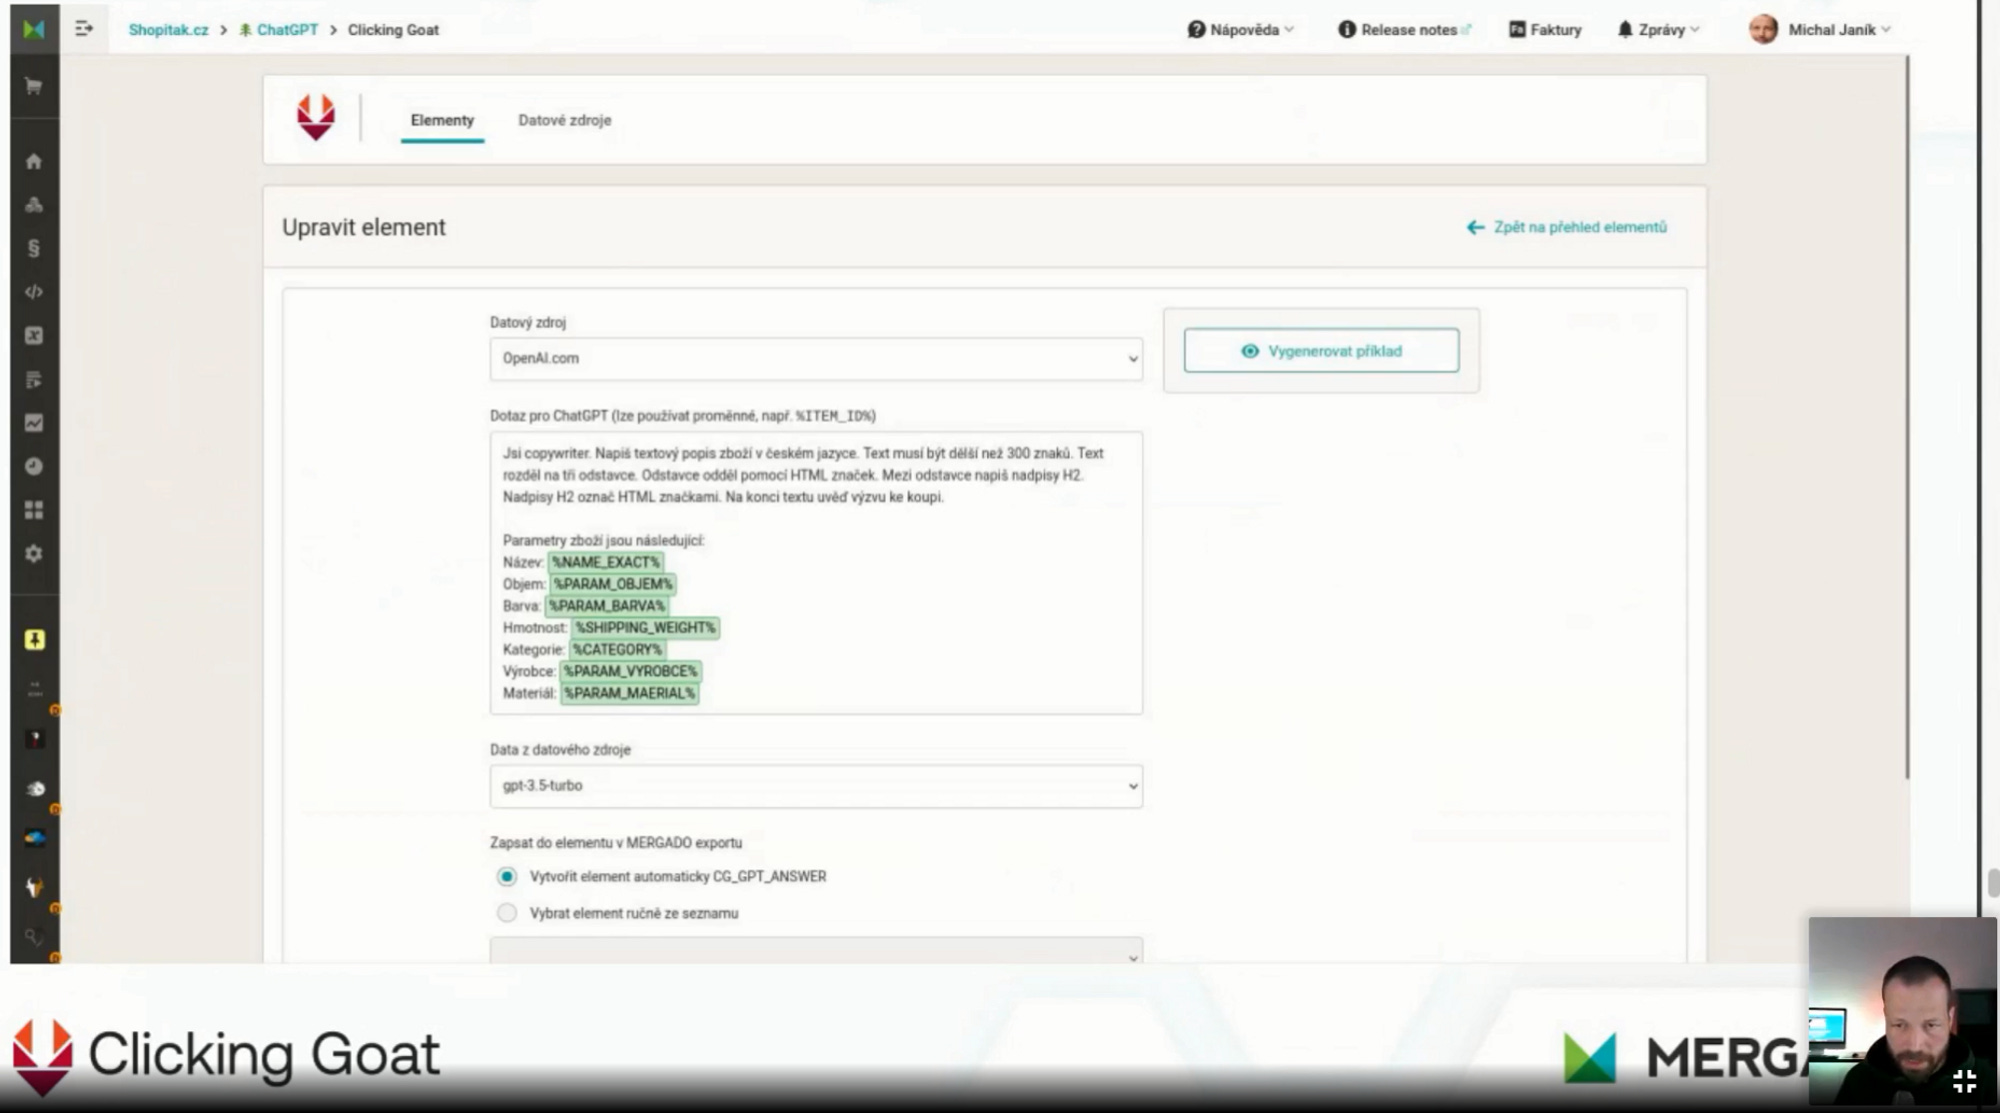The width and height of the screenshot is (2000, 1113).
Task: Click the Upravit element heading
Action: pyautogui.click(x=364, y=228)
